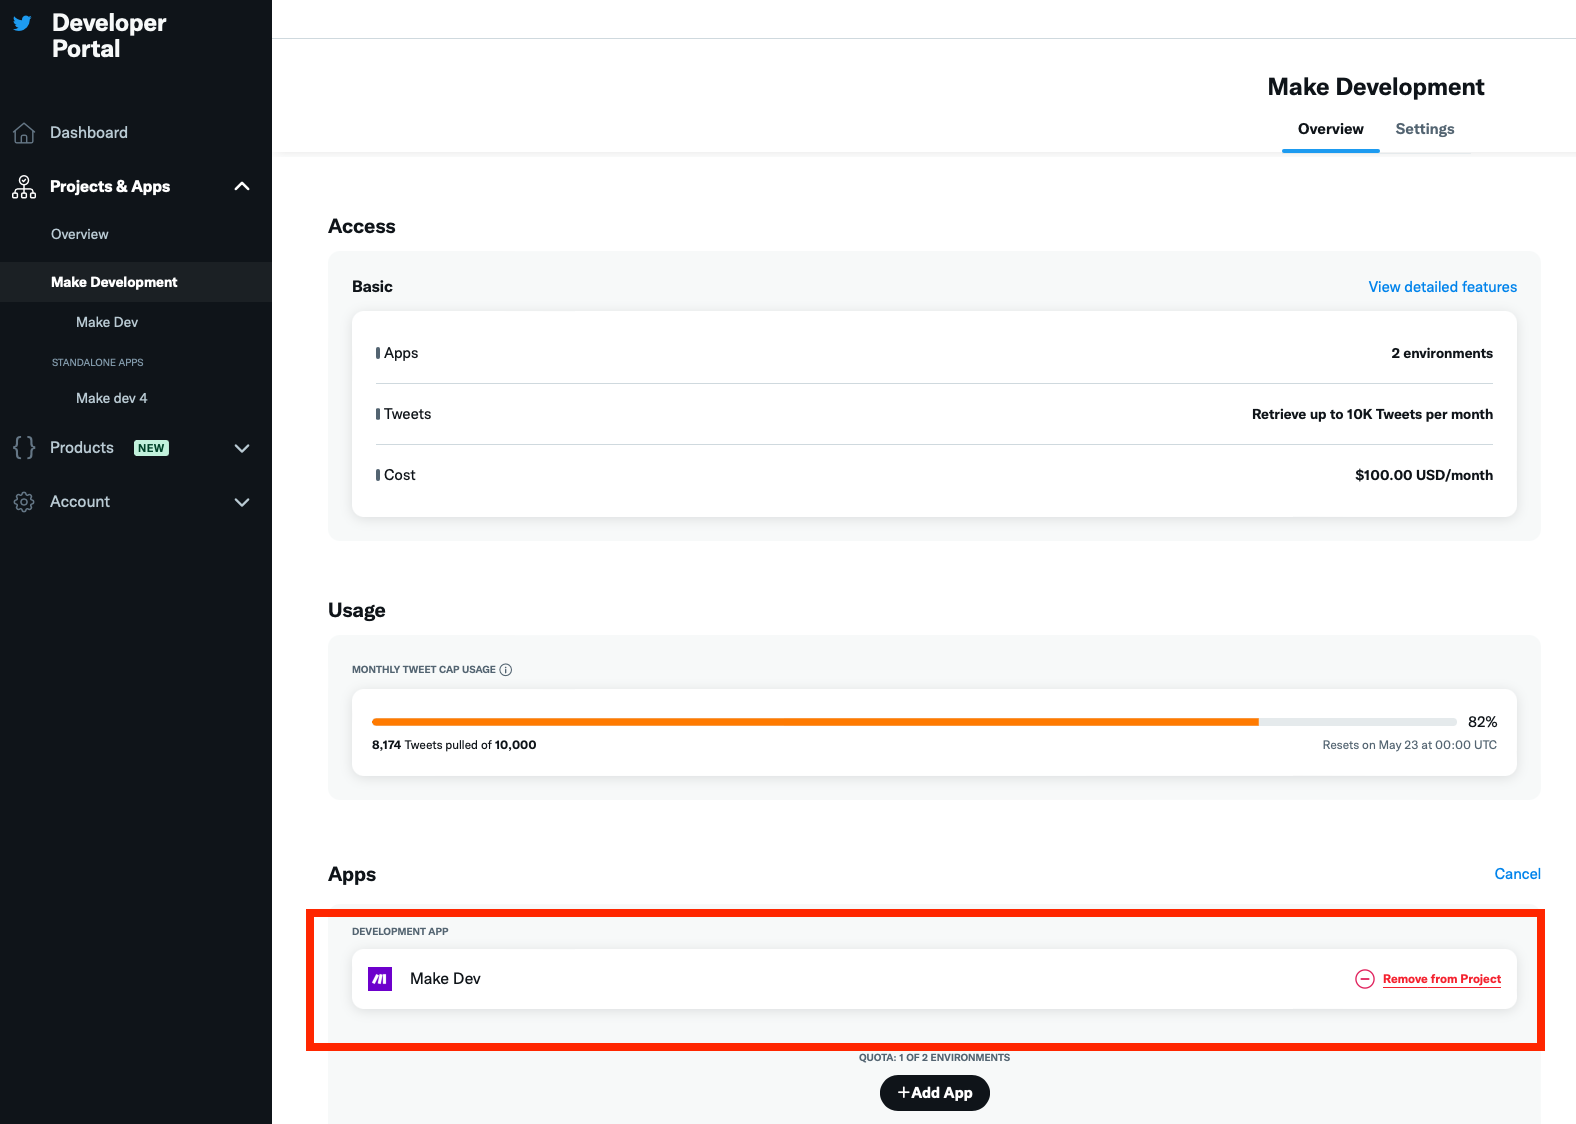
Task: Click the NEW badge next to Products
Action: (152, 448)
